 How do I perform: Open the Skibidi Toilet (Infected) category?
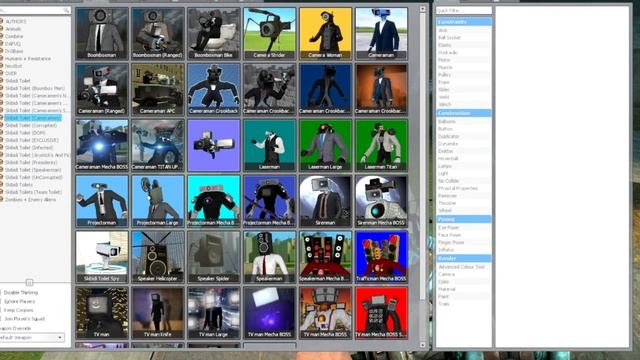[x=29, y=147]
